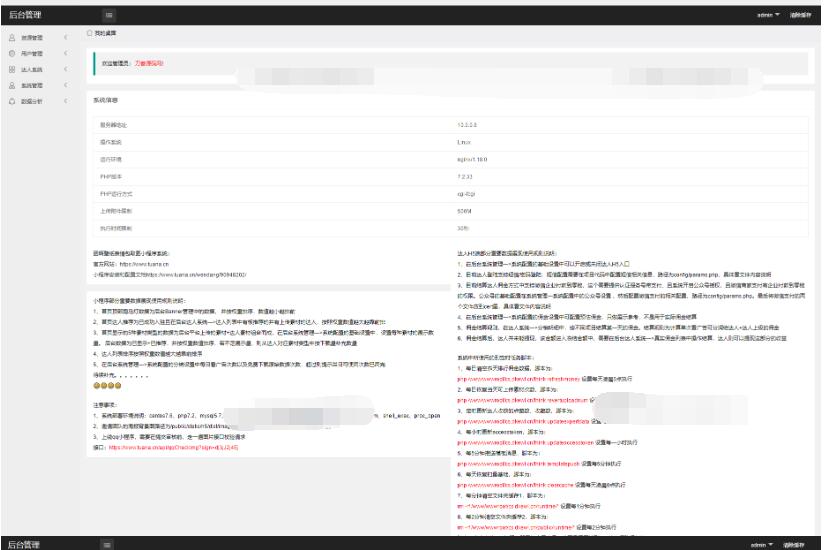Click 清除缓存 in the bottom header bar
Image resolution: width=827 pixels, height=550 pixels.
point(793,545)
